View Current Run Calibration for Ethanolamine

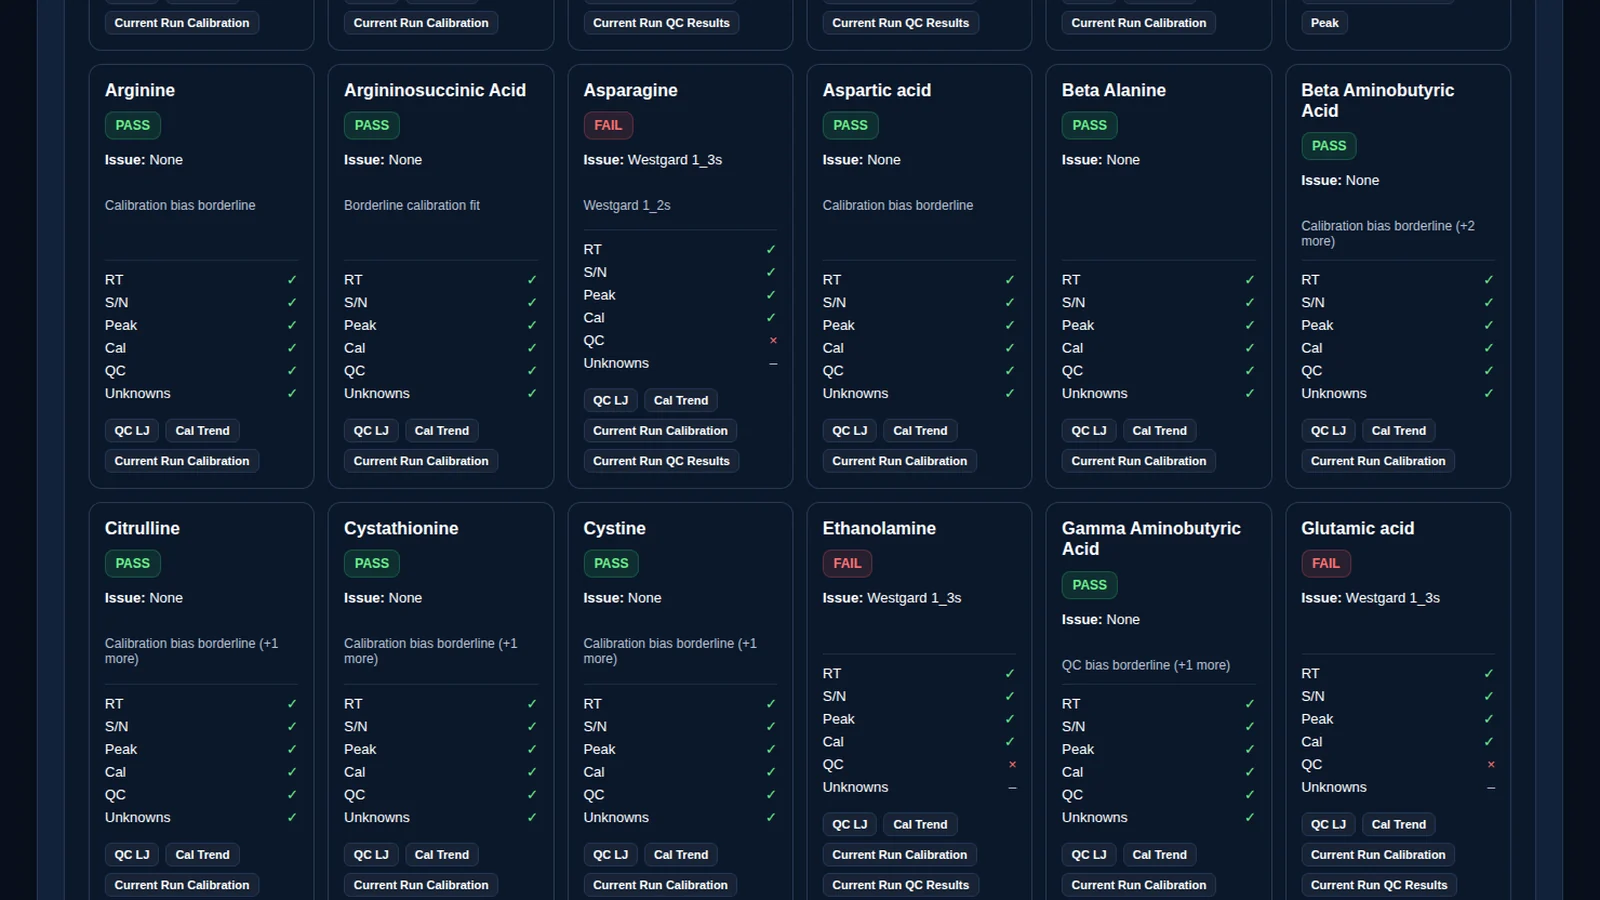(x=900, y=855)
